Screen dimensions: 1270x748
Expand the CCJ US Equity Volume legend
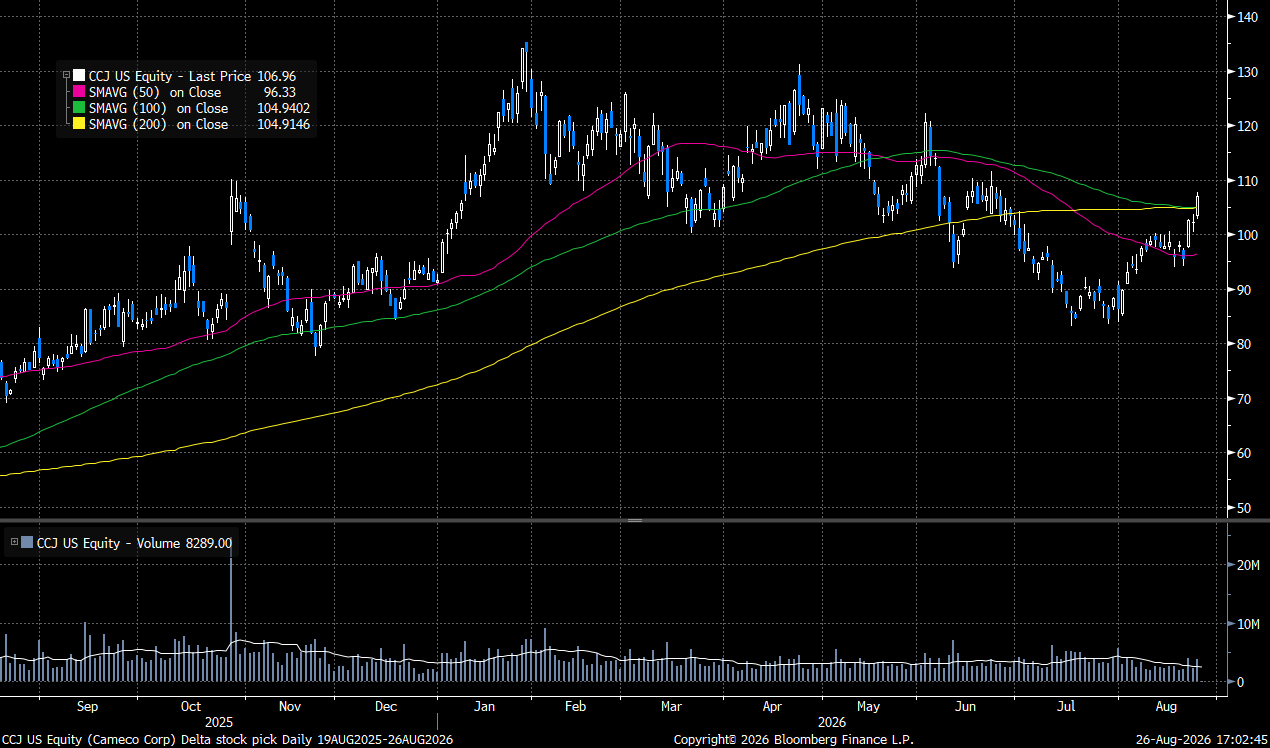[14, 543]
